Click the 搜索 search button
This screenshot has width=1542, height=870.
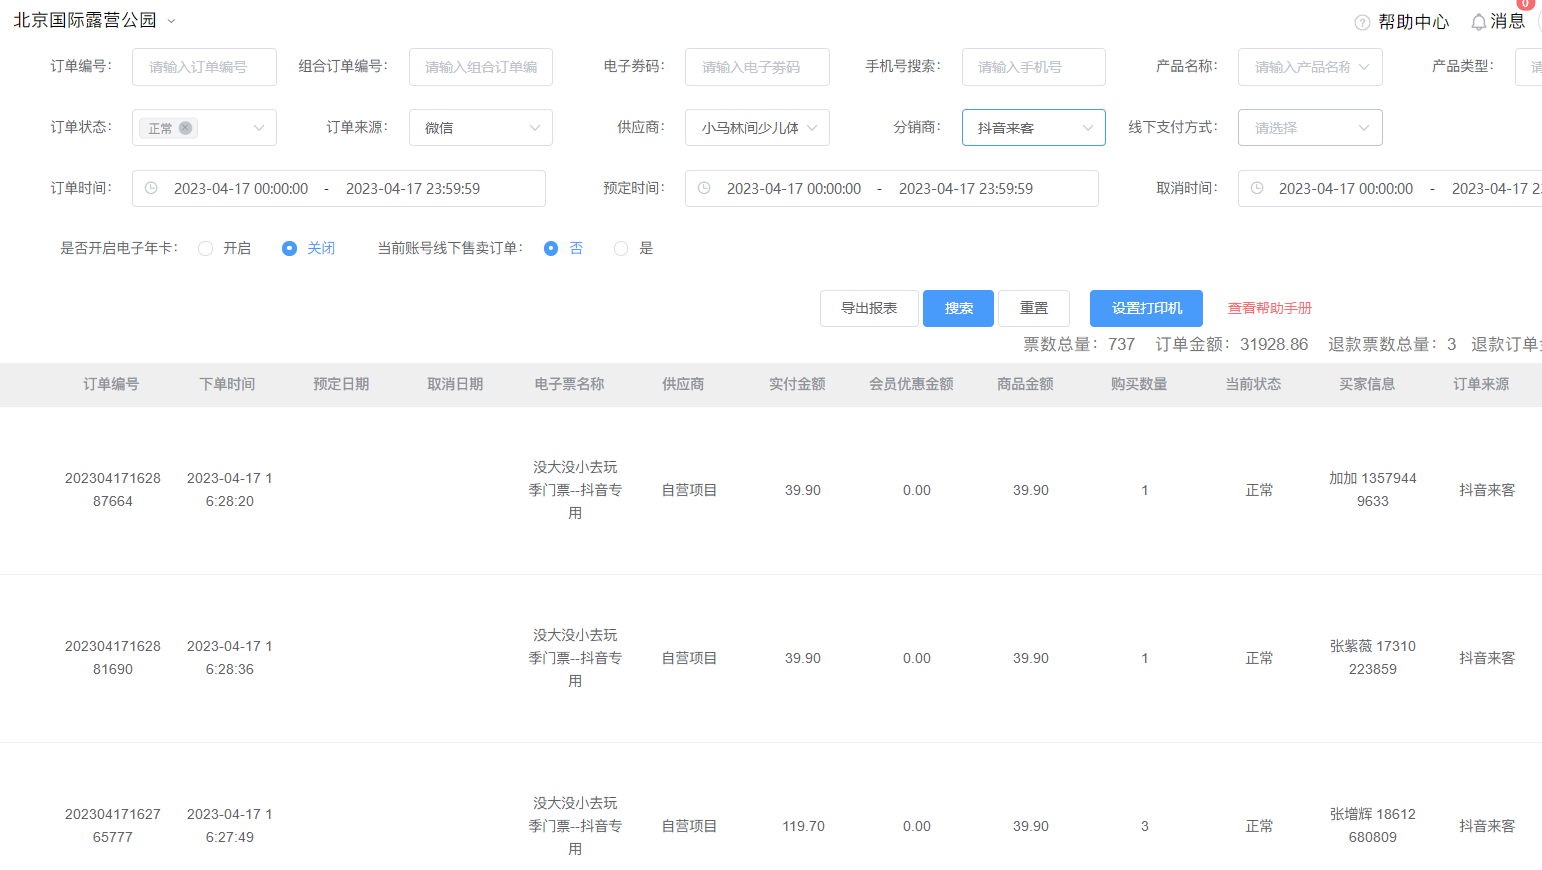pos(958,308)
